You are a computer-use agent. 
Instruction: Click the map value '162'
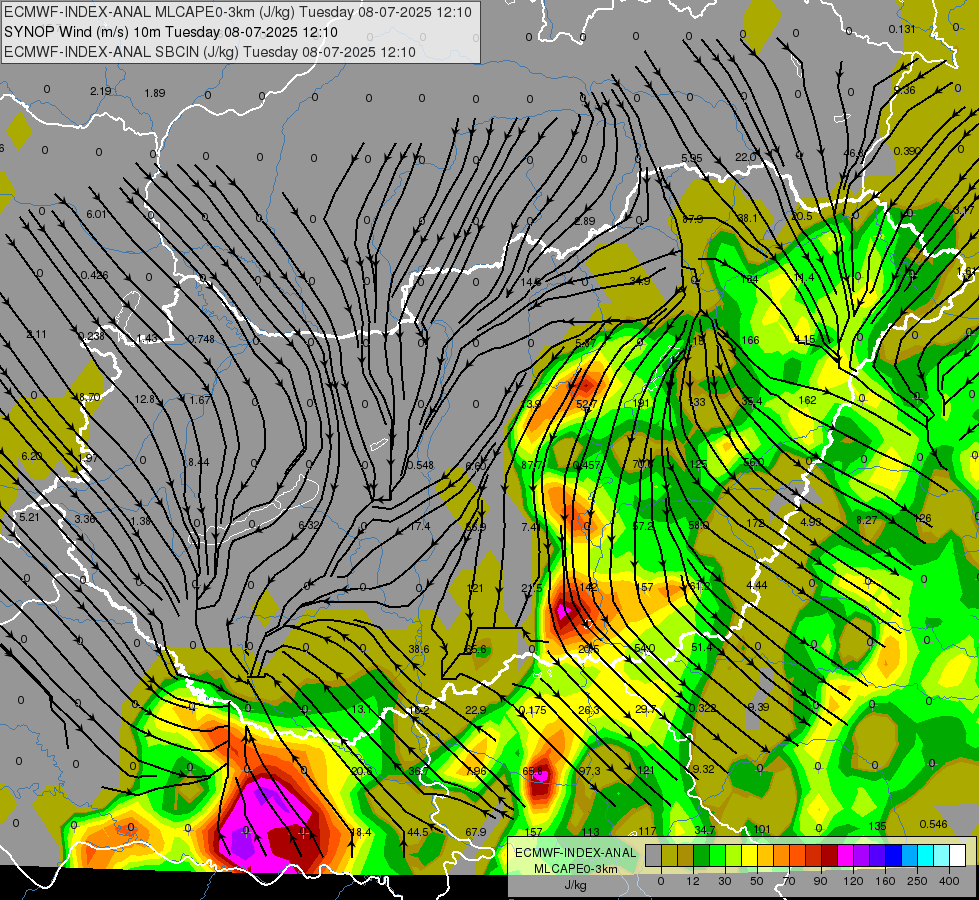[807, 400]
